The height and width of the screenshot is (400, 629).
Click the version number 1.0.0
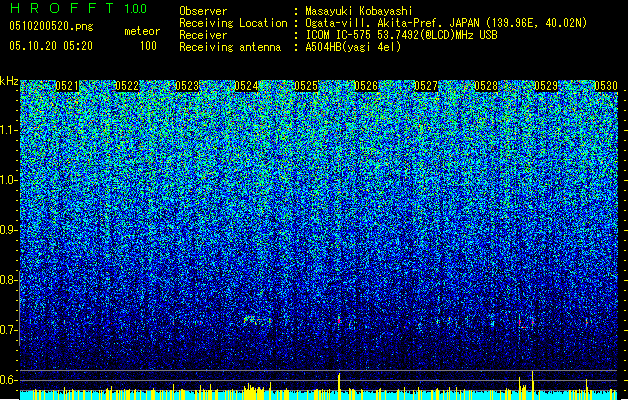136,9
